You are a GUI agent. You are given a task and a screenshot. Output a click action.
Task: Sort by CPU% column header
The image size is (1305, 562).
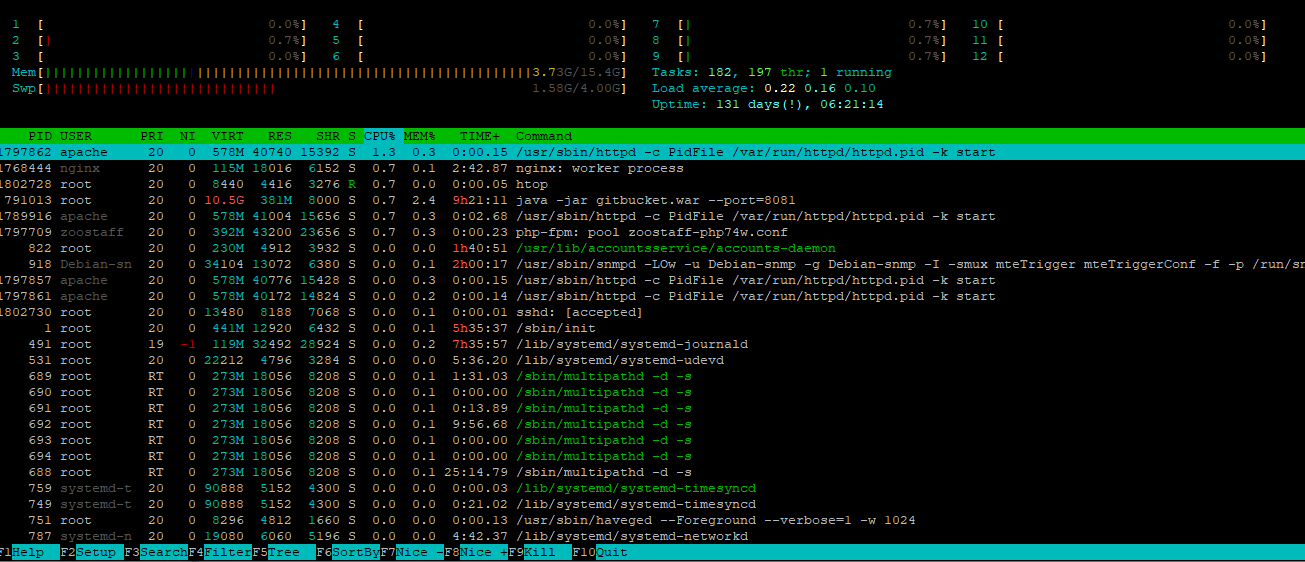tap(379, 136)
